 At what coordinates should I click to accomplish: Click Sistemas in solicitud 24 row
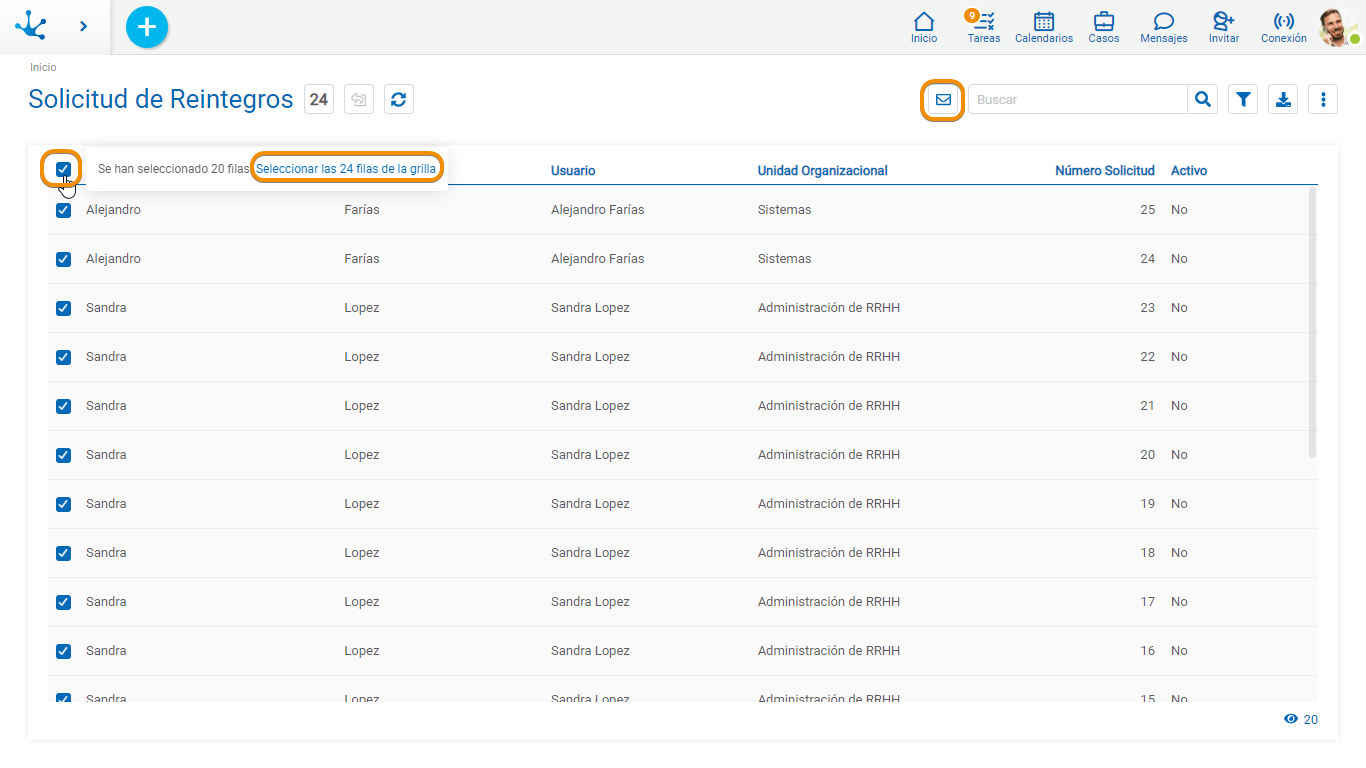coord(785,259)
